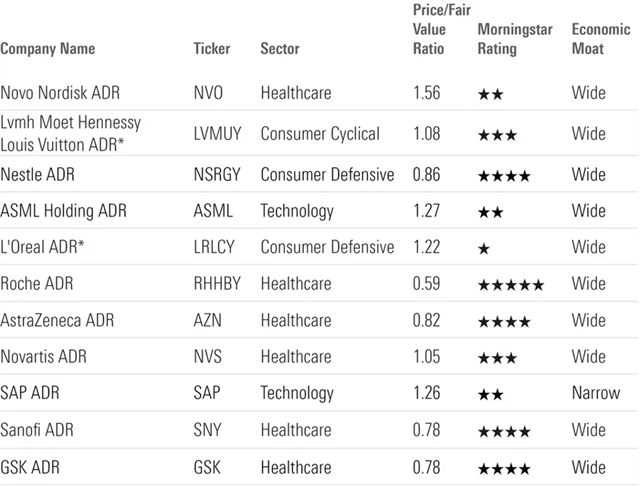This screenshot has height=487, width=640.
Task: Select the Consumer Cyclical sector cell
Action: click(x=320, y=133)
